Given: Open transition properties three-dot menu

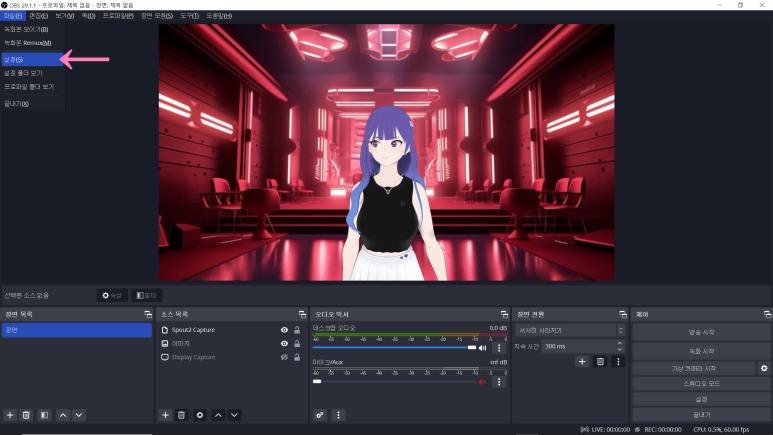Looking at the screenshot, I should coord(618,362).
